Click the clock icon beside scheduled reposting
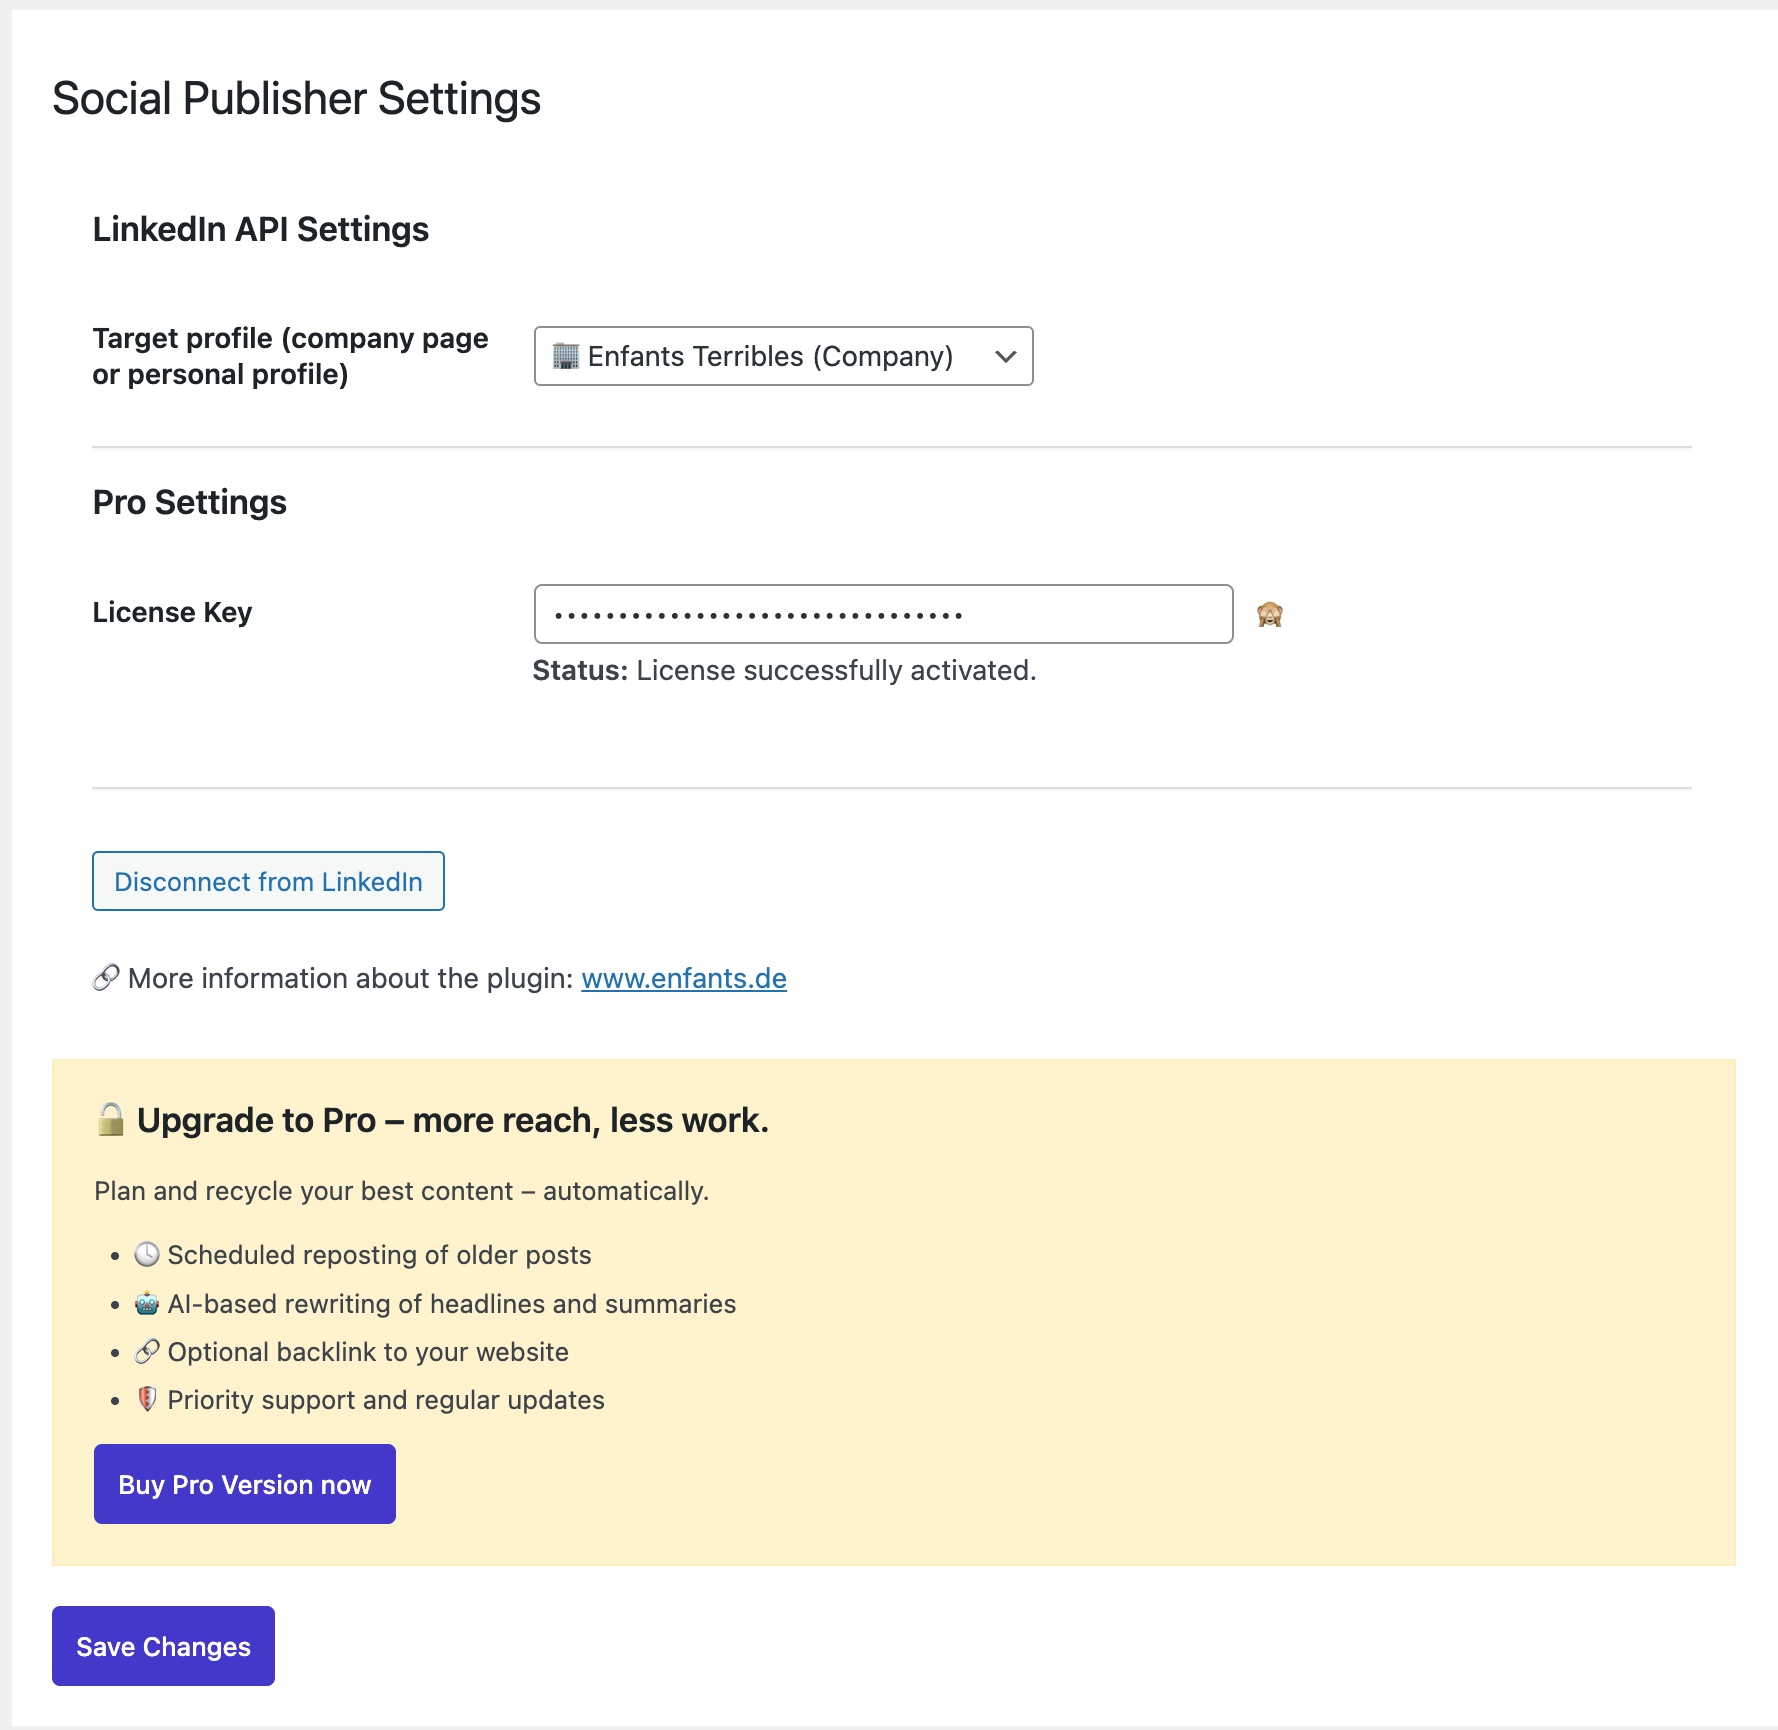 pyautogui.click(x=146, y=1252)
